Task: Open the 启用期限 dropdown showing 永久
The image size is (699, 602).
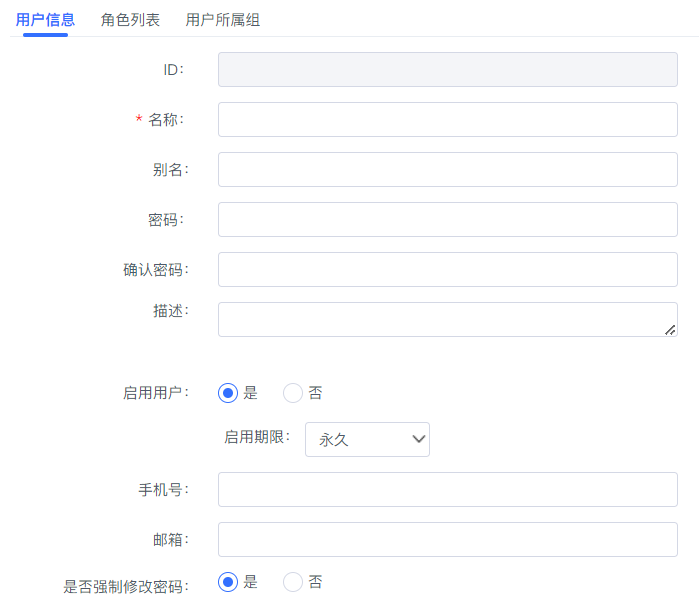Action: click(x=367, y=439)
